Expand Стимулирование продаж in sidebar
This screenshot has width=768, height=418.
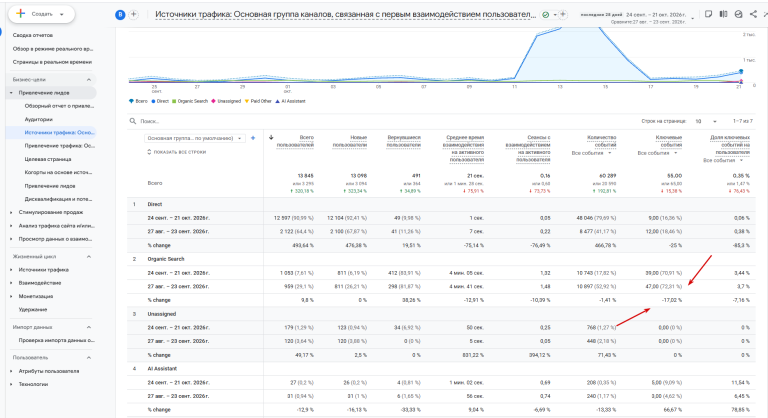11,212
